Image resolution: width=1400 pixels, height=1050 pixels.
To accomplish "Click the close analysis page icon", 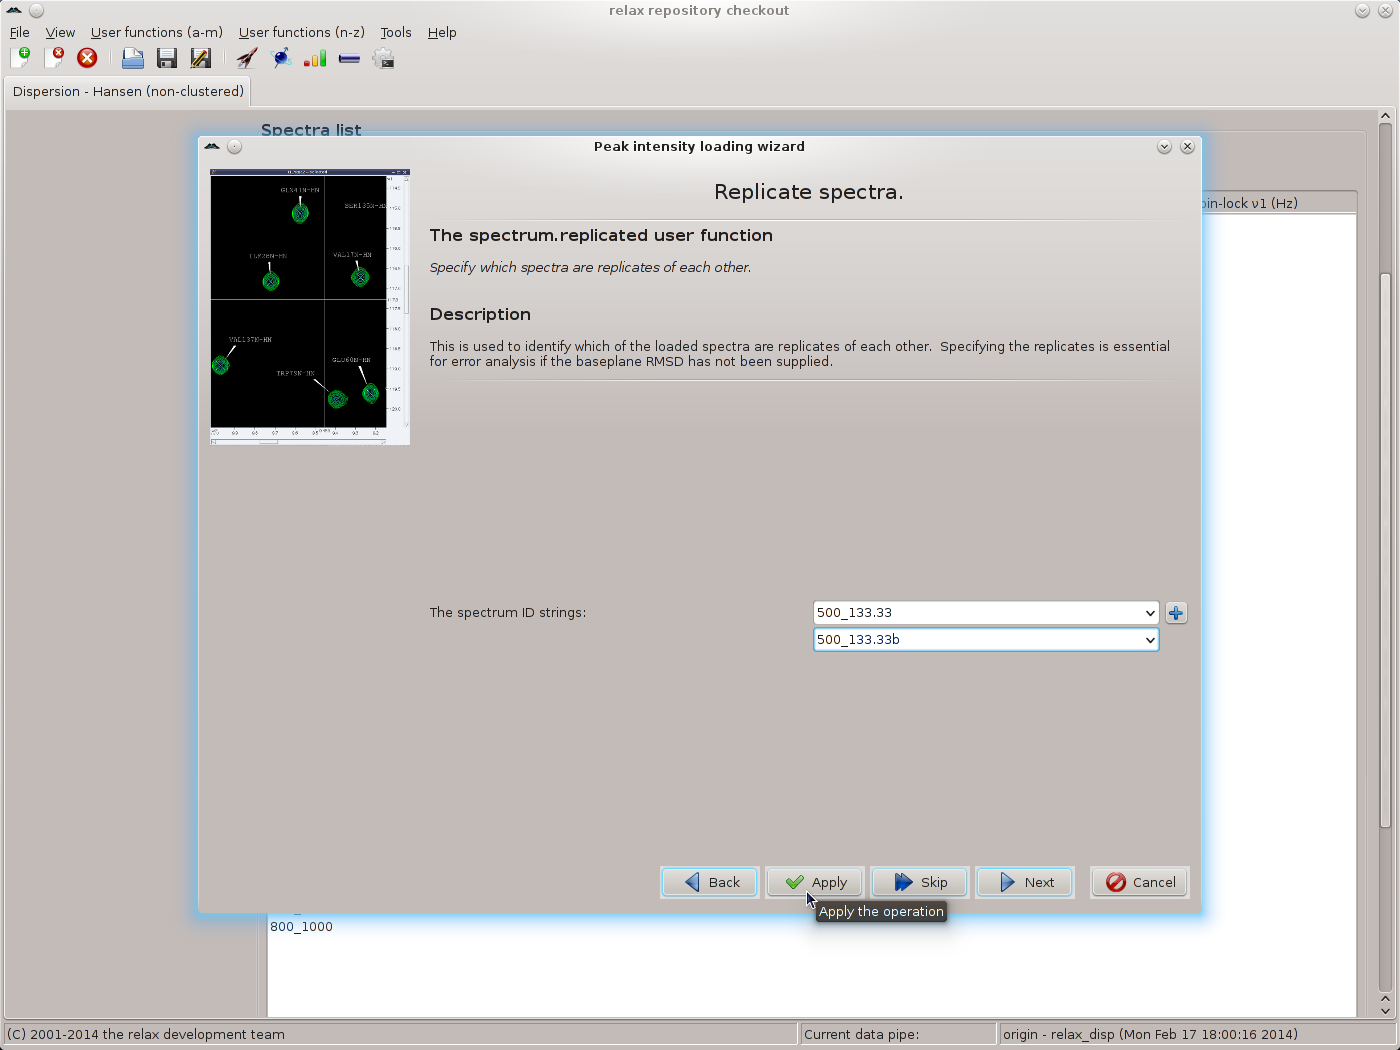I will [x=54, y=58].
